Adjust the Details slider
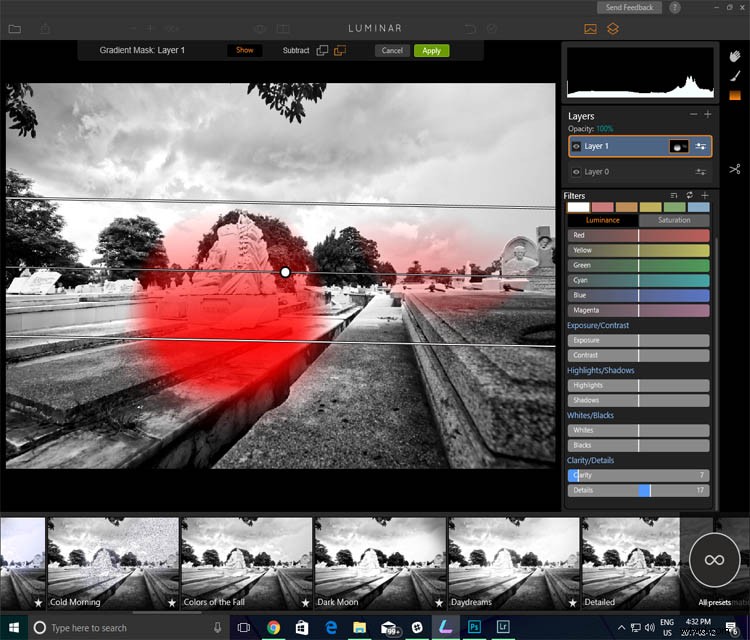This screenshot has width=750, height=640. coord(639,490)
